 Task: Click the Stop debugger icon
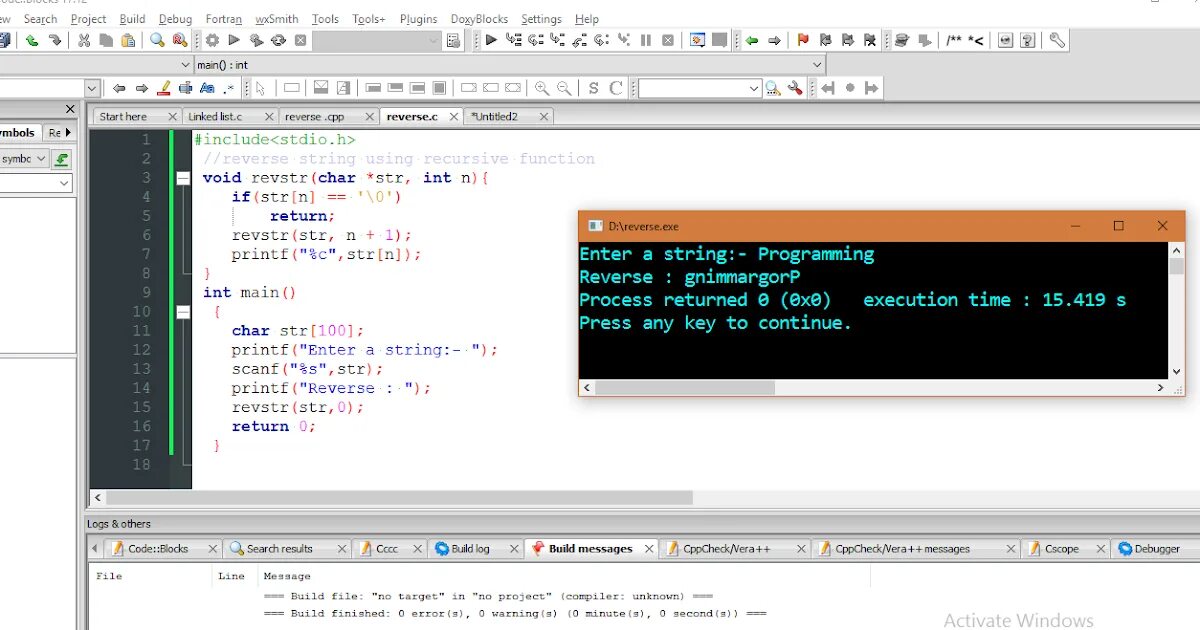tap(667, 40)
